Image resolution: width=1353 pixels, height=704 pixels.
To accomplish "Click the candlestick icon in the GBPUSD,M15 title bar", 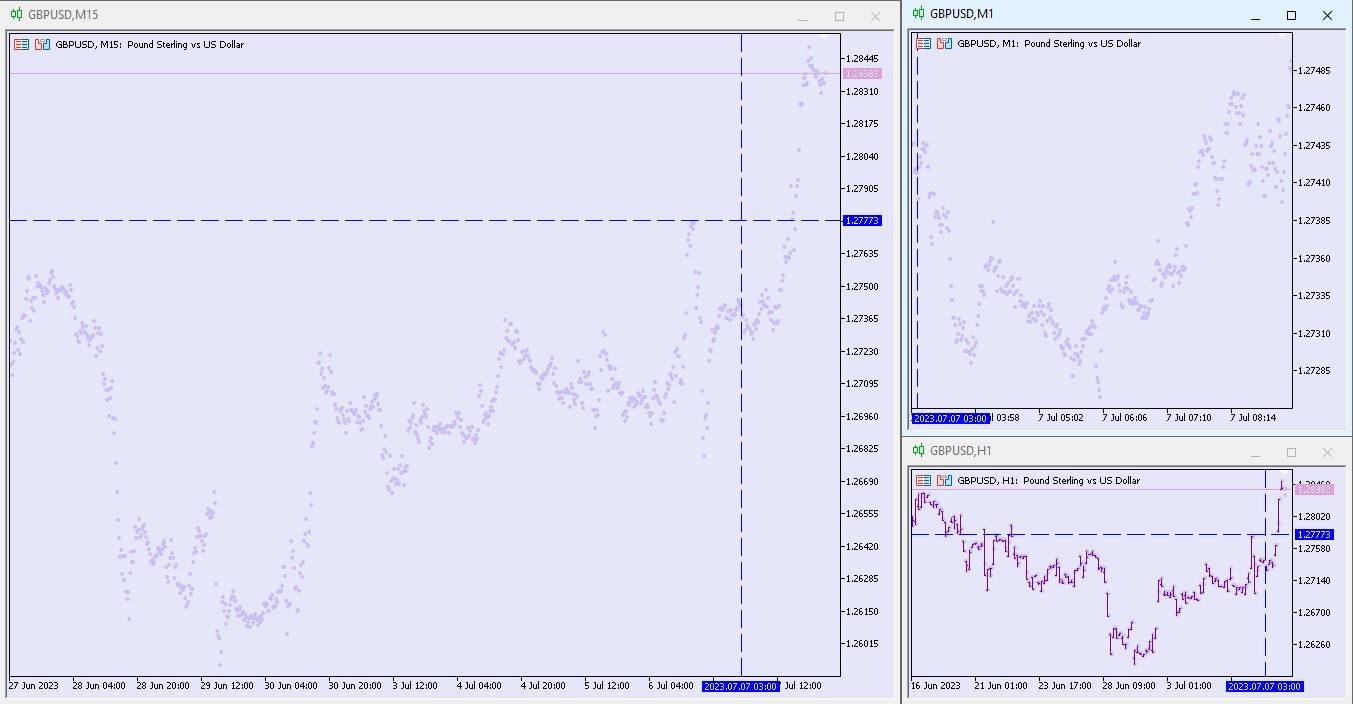I will [16, 15].
